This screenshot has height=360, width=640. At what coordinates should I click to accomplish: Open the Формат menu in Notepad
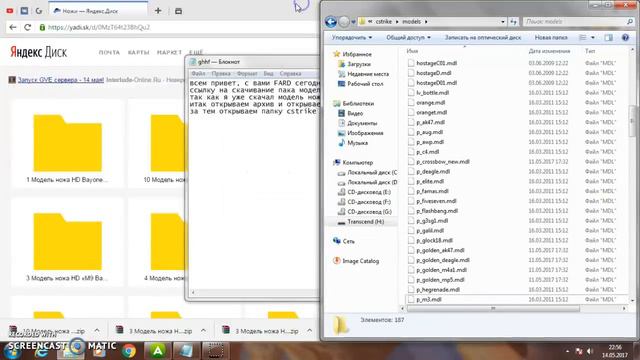247,73
